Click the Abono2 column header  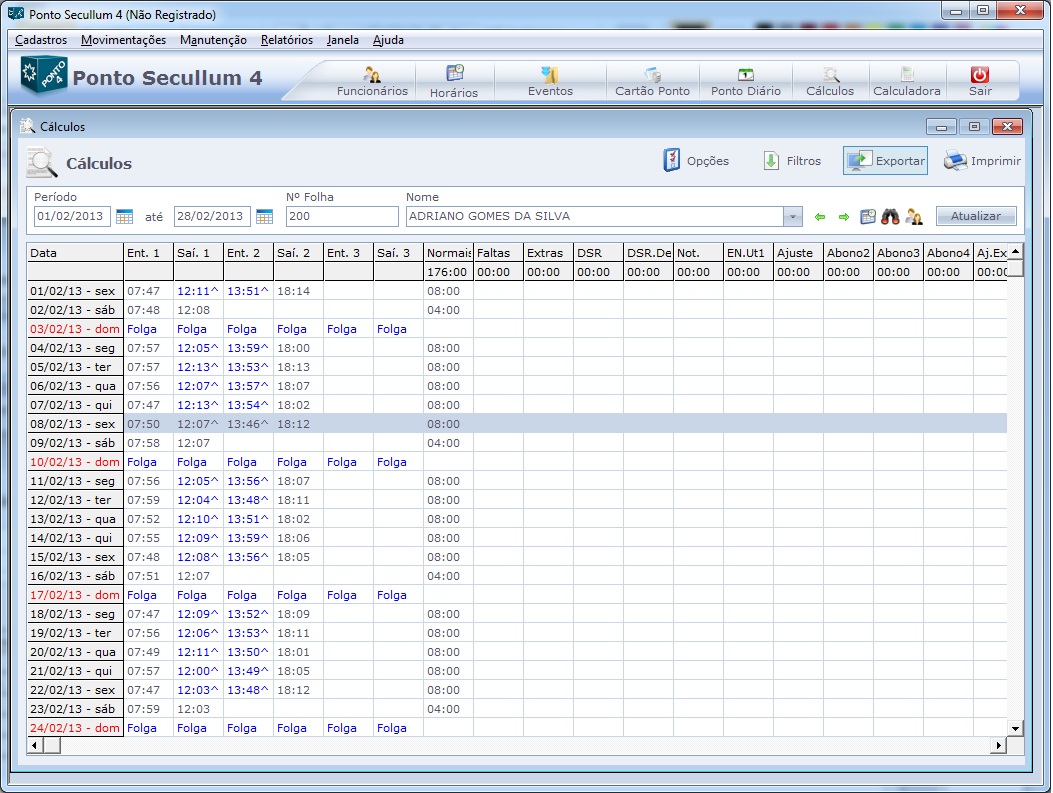[x=848, y=253]
